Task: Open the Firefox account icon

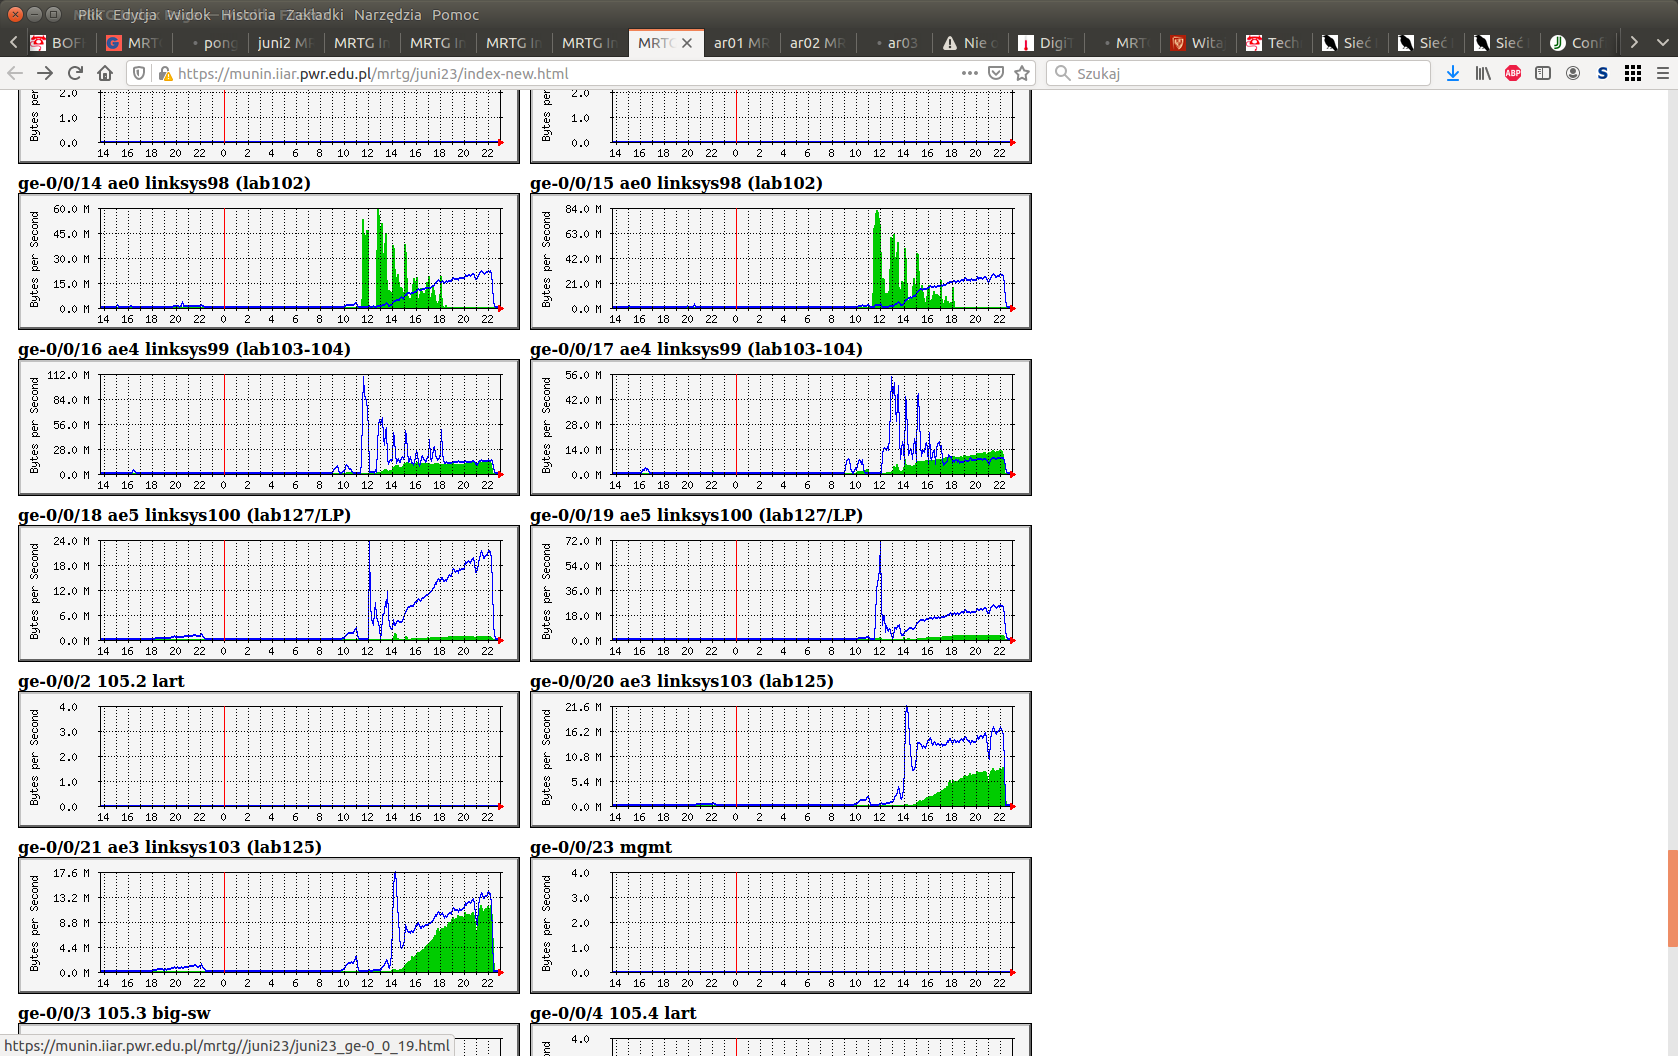Action: tap(1573, 73)
